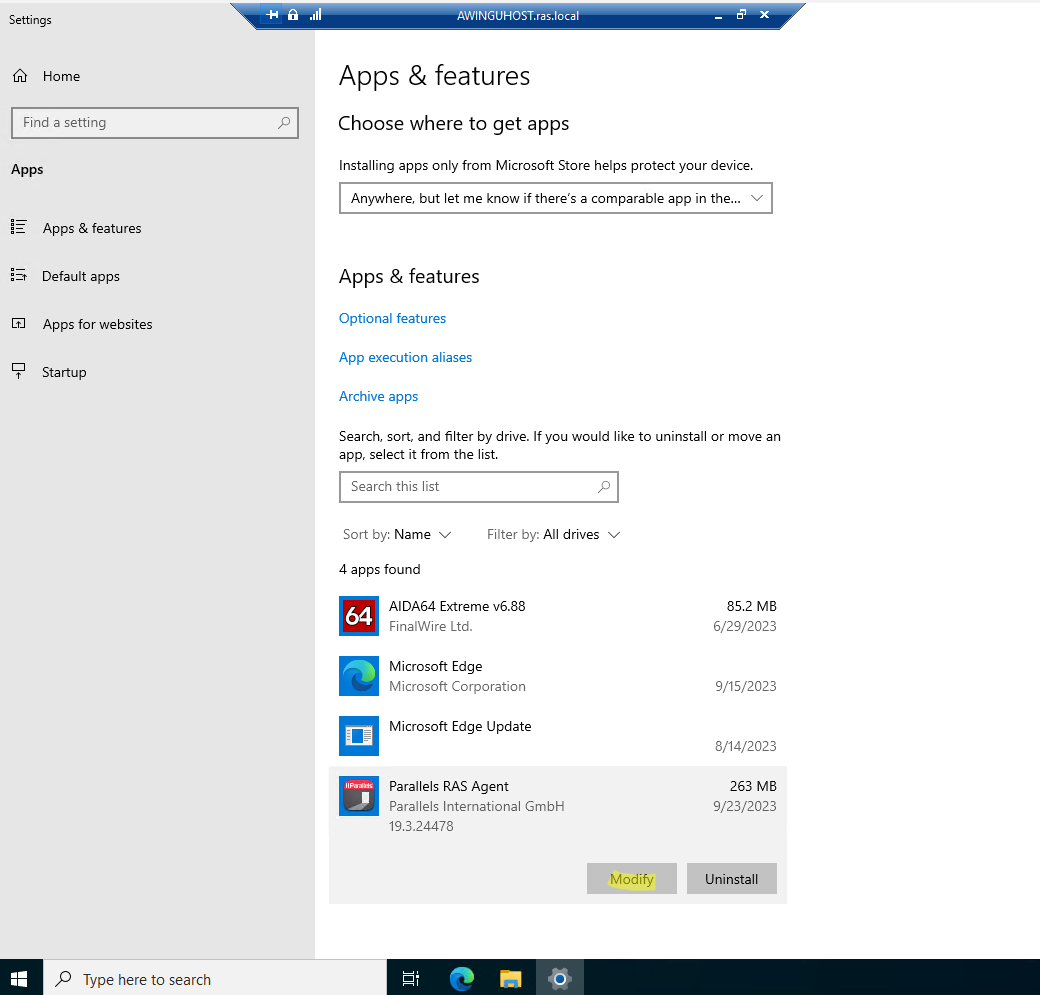Screen dimensions: 1040x995
Task: Select Microsoft Edge app icon in list
Action: [359, 676]
